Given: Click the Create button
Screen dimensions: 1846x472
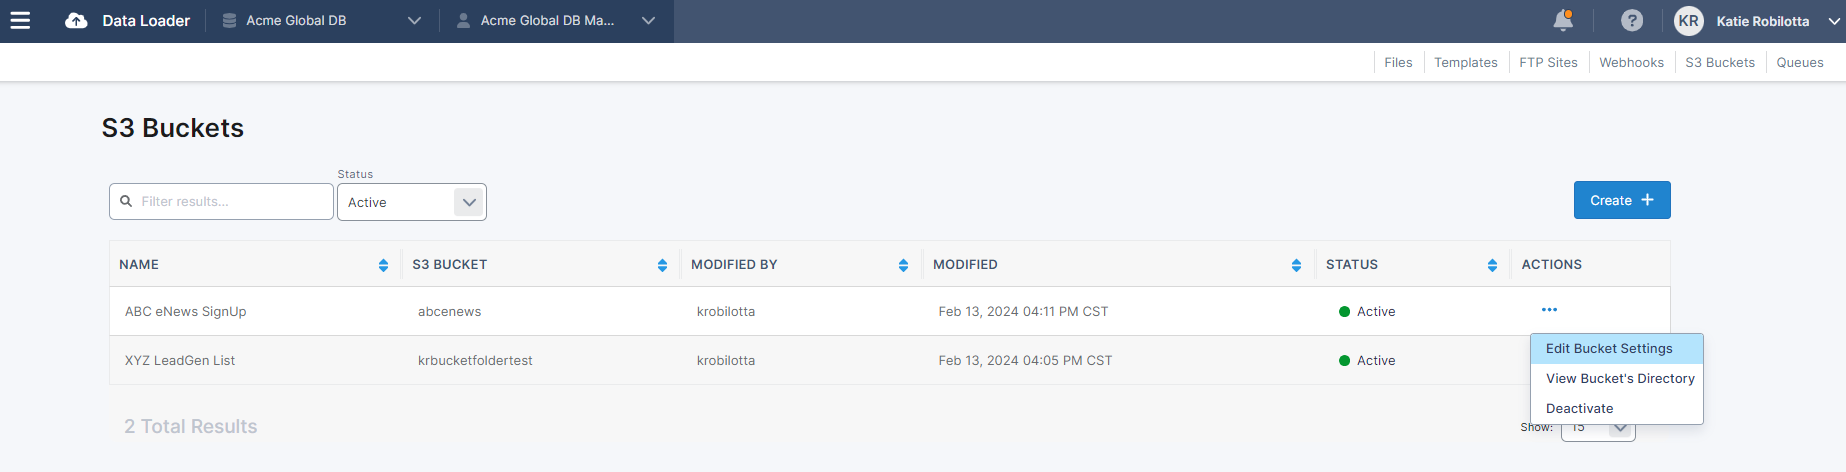Looking at the screenshot, I should point(1621,200).
